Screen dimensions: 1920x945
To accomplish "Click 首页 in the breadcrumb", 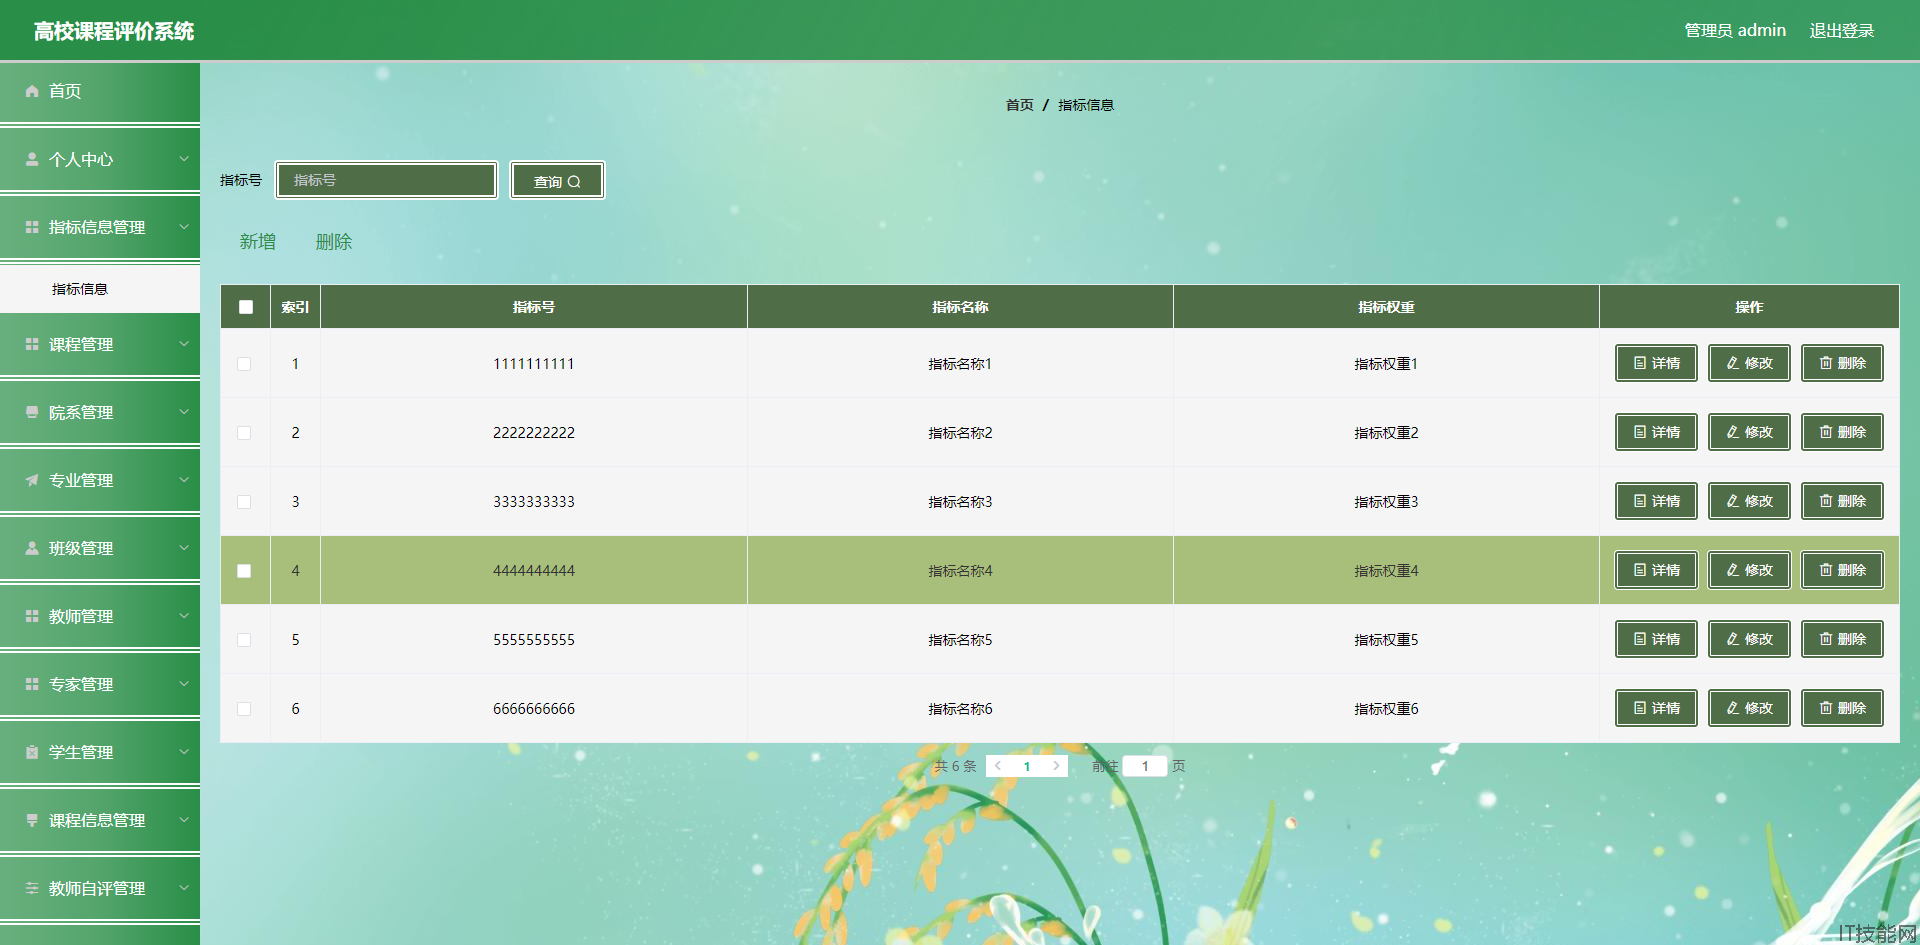I will [1019, 105].
